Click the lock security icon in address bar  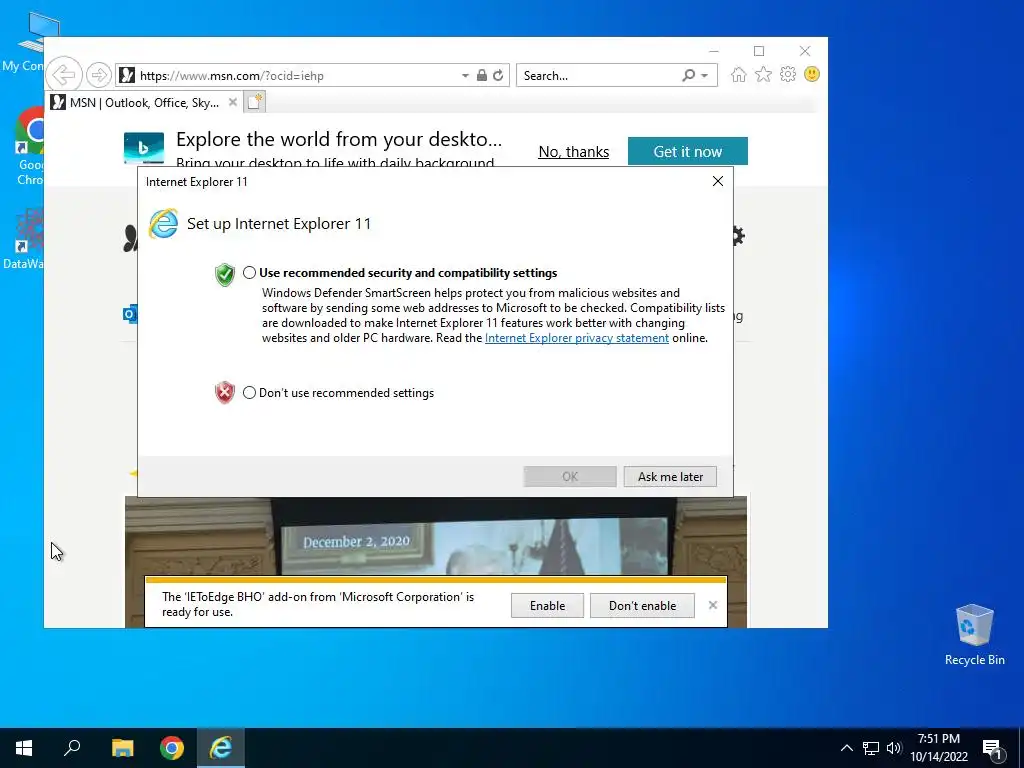(x=481, y=75)
